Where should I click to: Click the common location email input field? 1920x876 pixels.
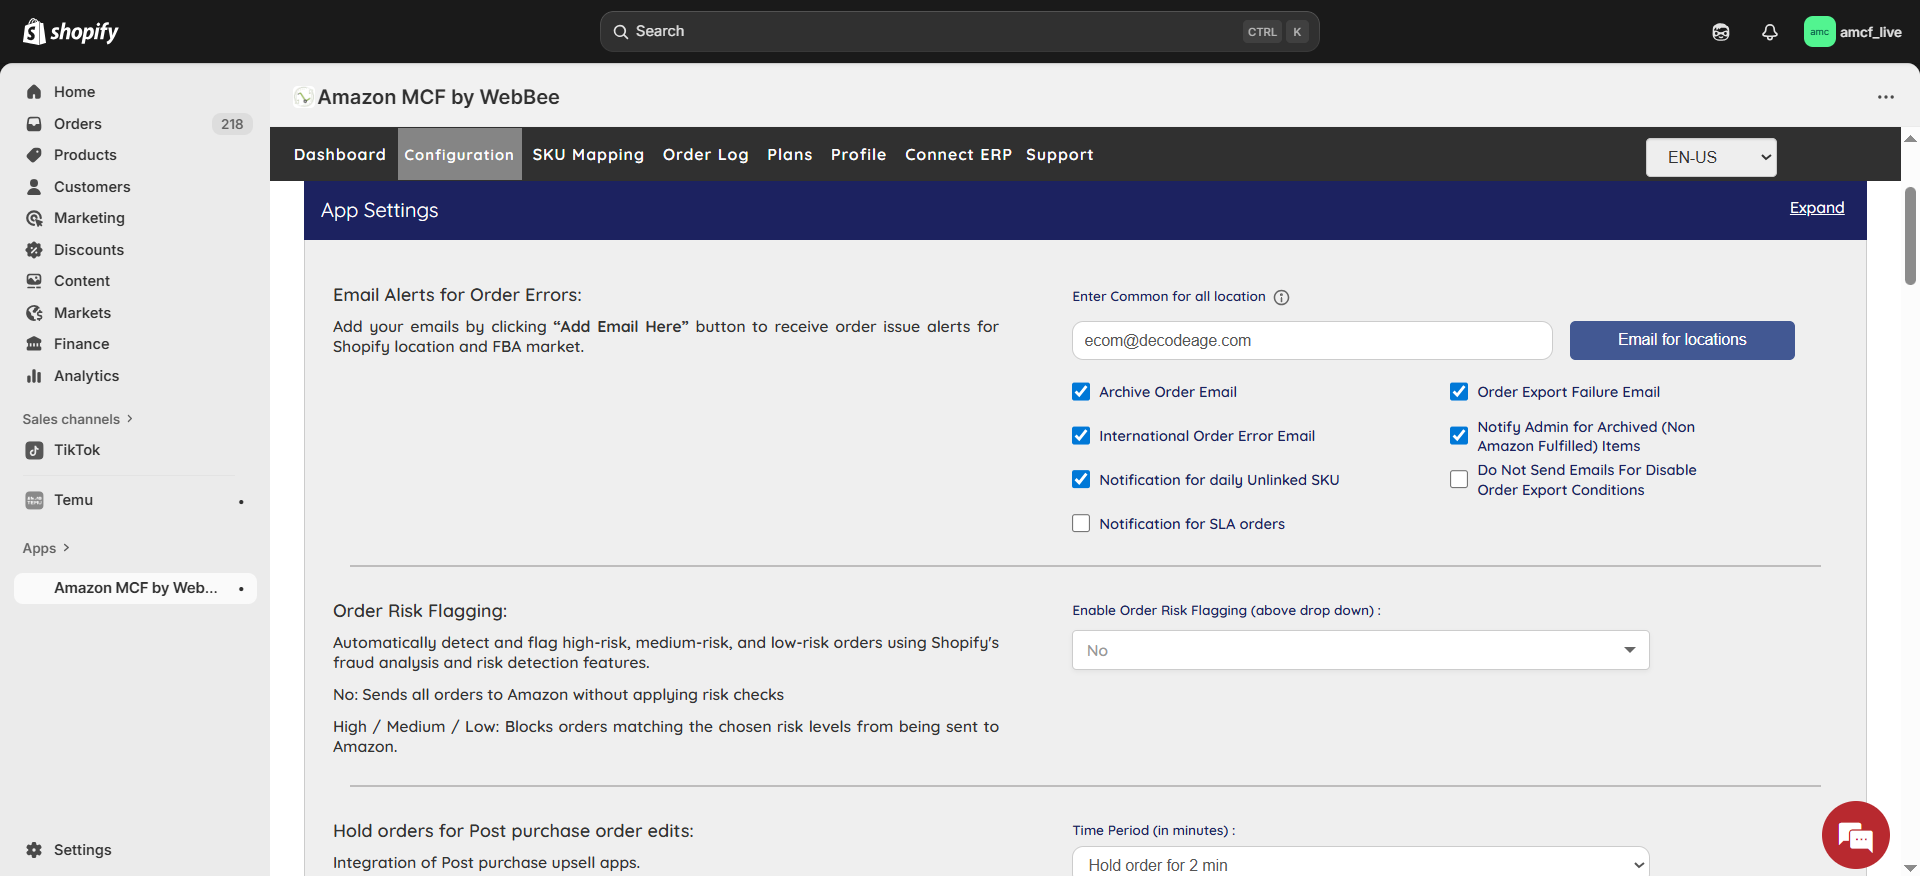pyautogui.click(x=1311, y=340)
